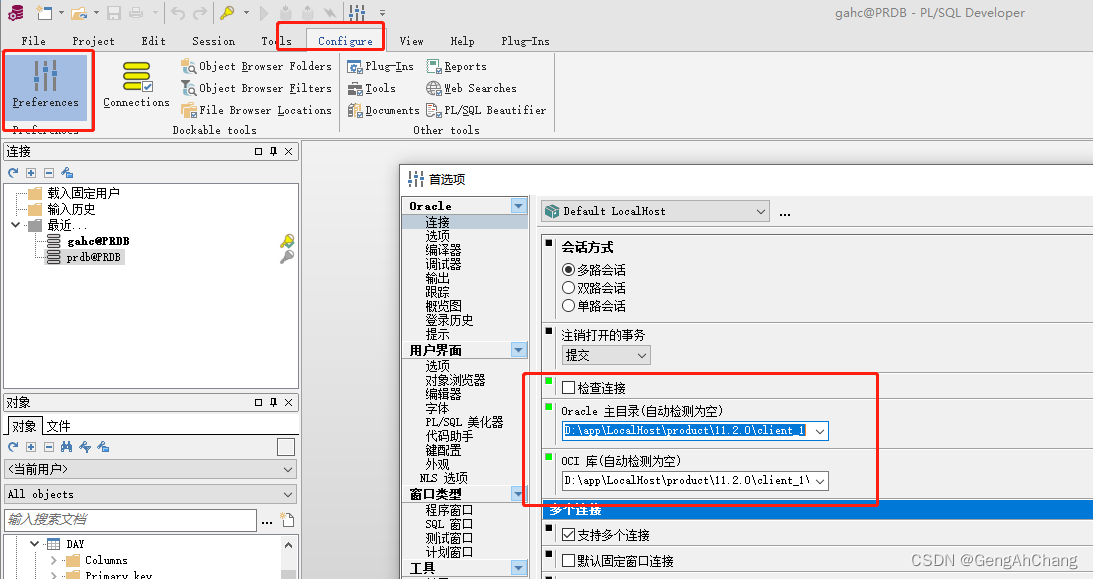Open the File menu
The image size is (1093, 579).
click(x=33, y=41)
